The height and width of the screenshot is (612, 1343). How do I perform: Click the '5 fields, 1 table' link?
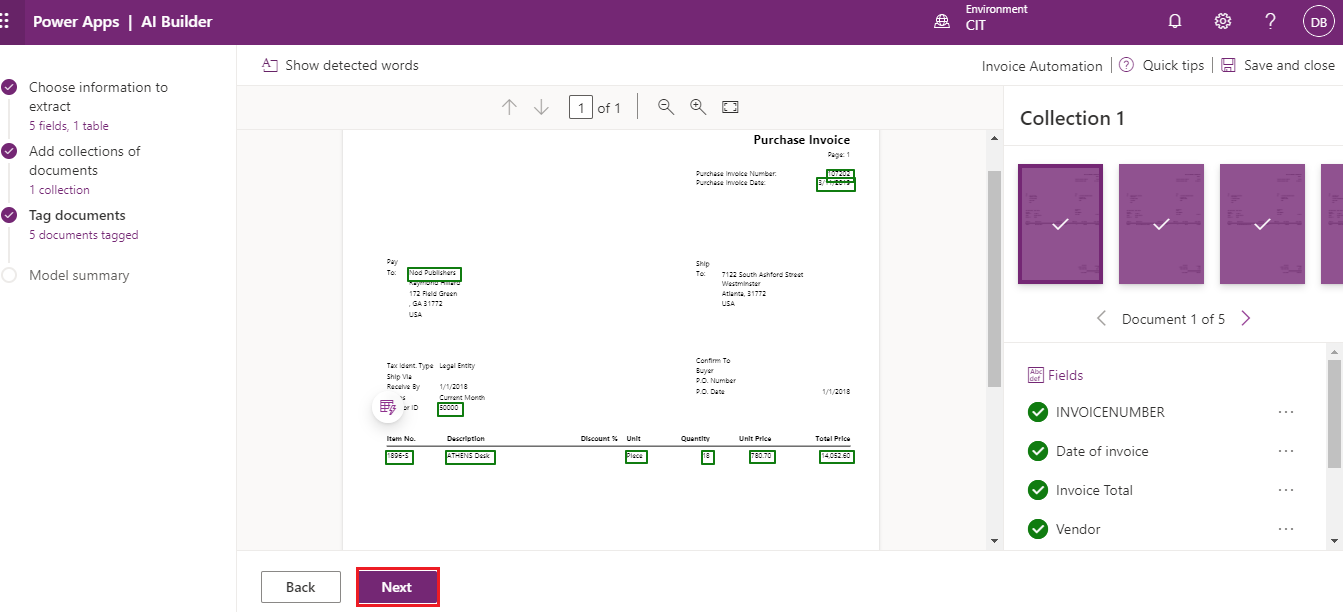68,126
